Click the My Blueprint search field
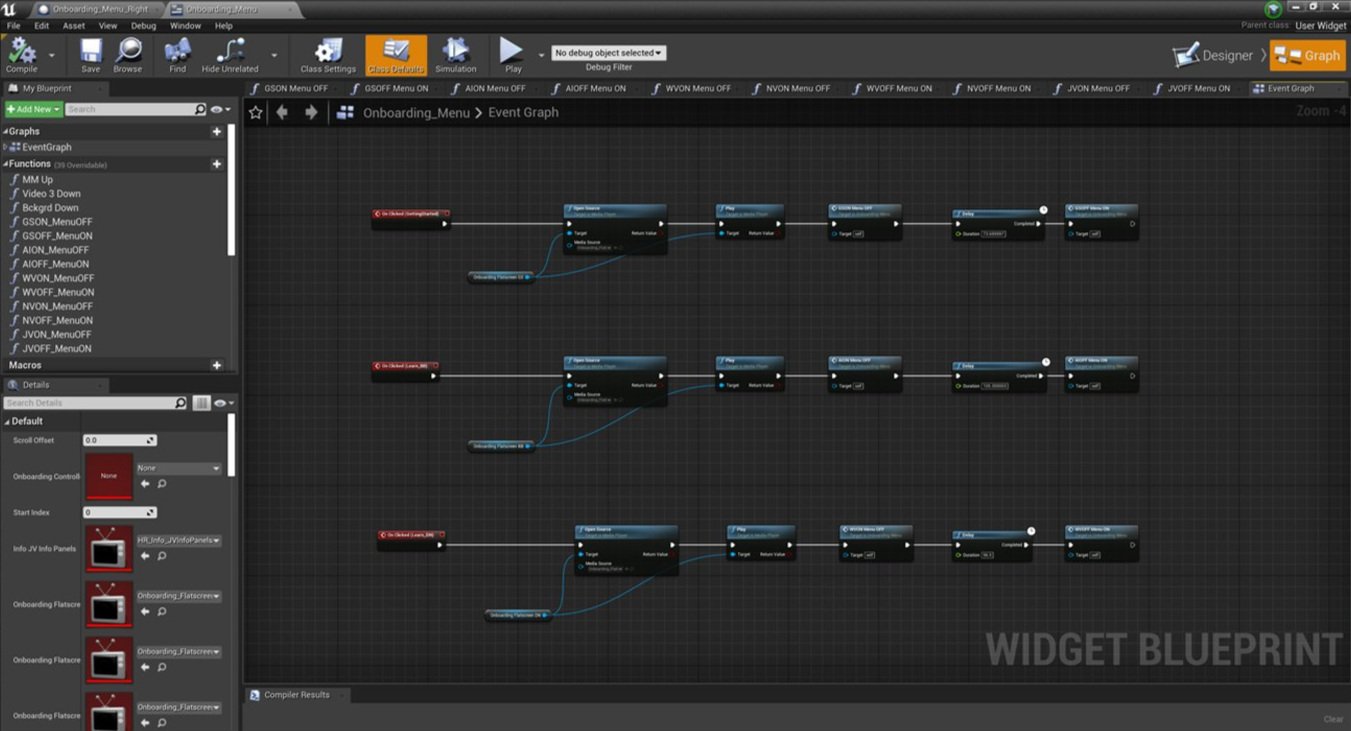This screenshot has width=1351, height=731. (x=135, y=109)
